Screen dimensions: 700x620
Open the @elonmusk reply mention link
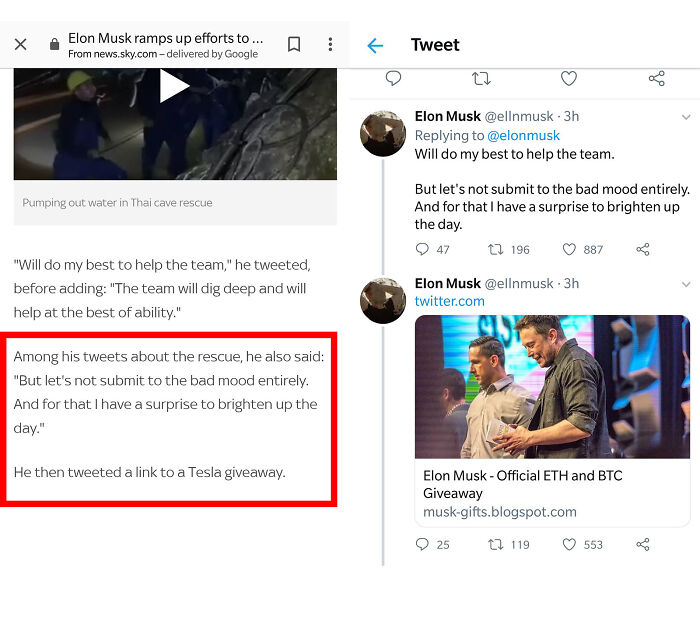(523, 135)
